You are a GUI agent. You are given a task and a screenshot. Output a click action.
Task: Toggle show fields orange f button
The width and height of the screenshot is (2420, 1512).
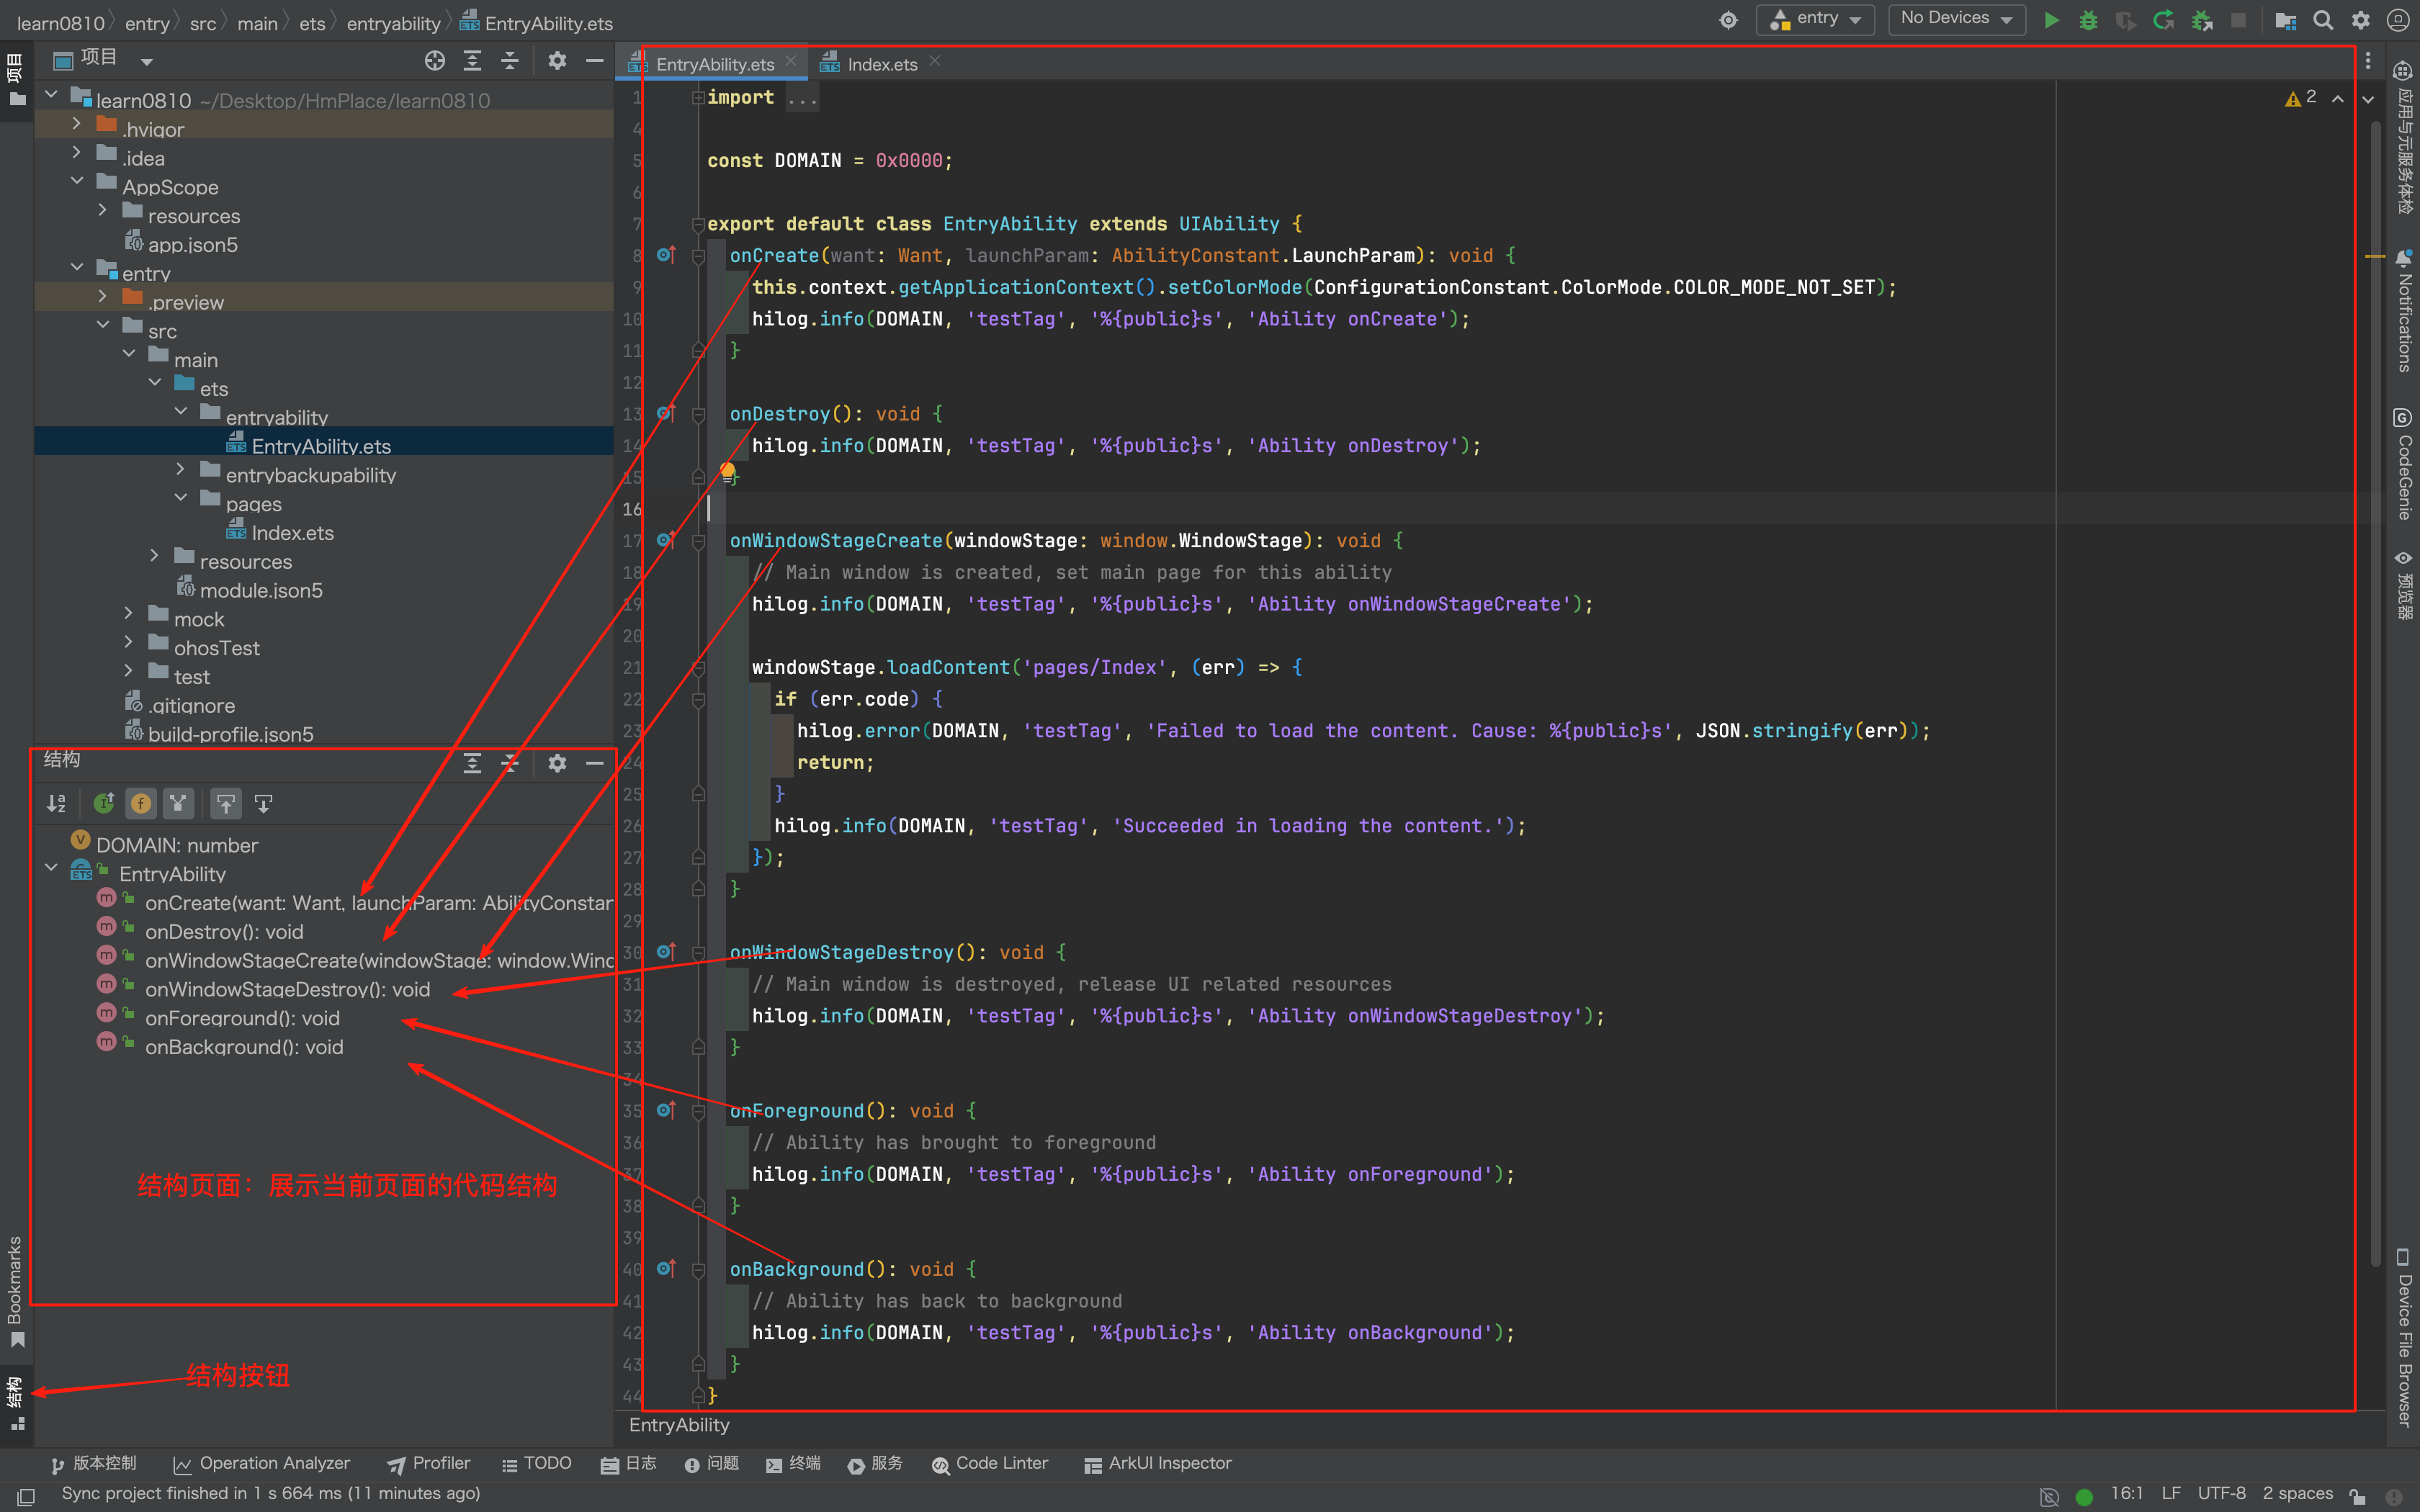(141, 803)
